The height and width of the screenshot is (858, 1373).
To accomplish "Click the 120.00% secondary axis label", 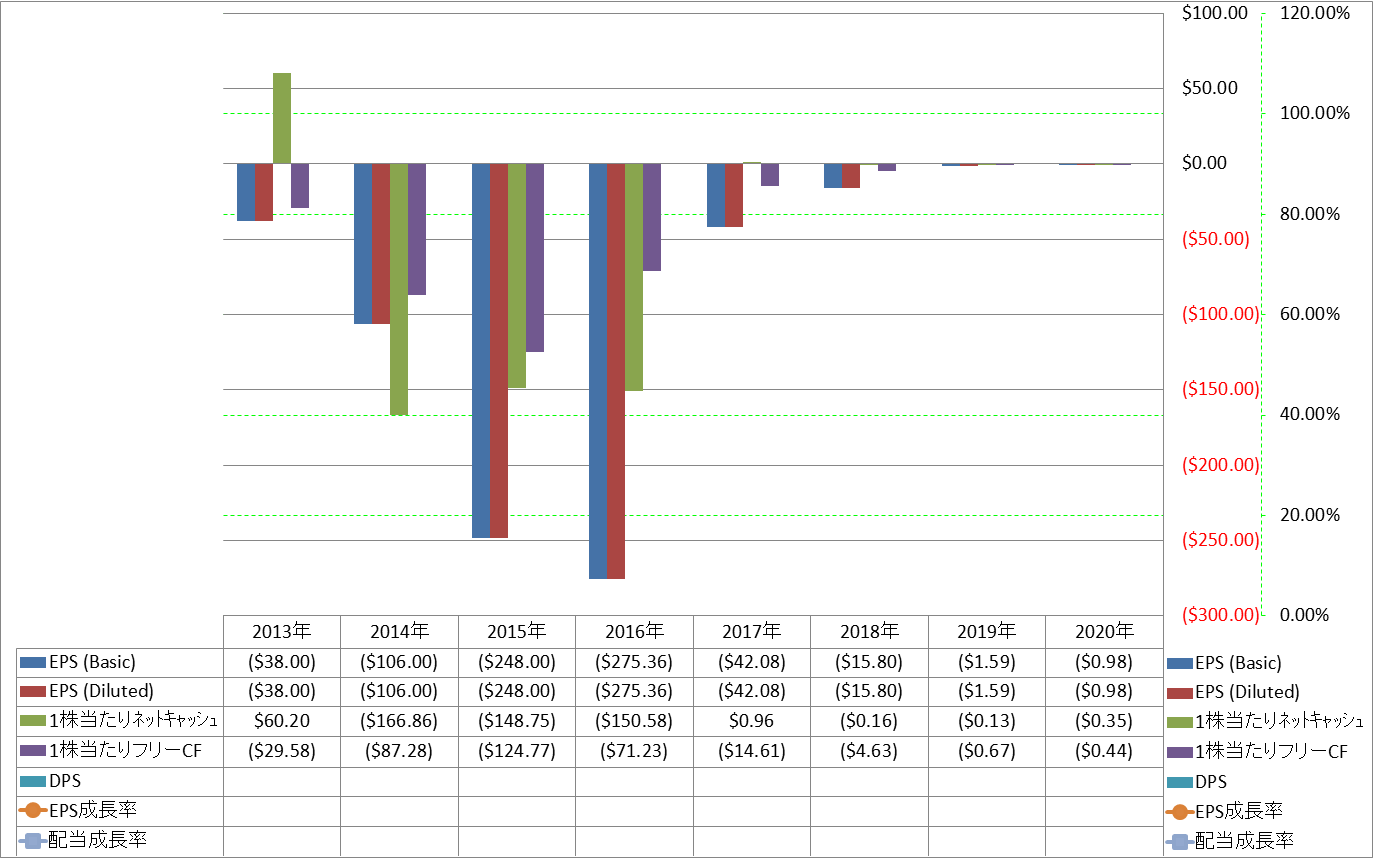I will coord(1316,13).
